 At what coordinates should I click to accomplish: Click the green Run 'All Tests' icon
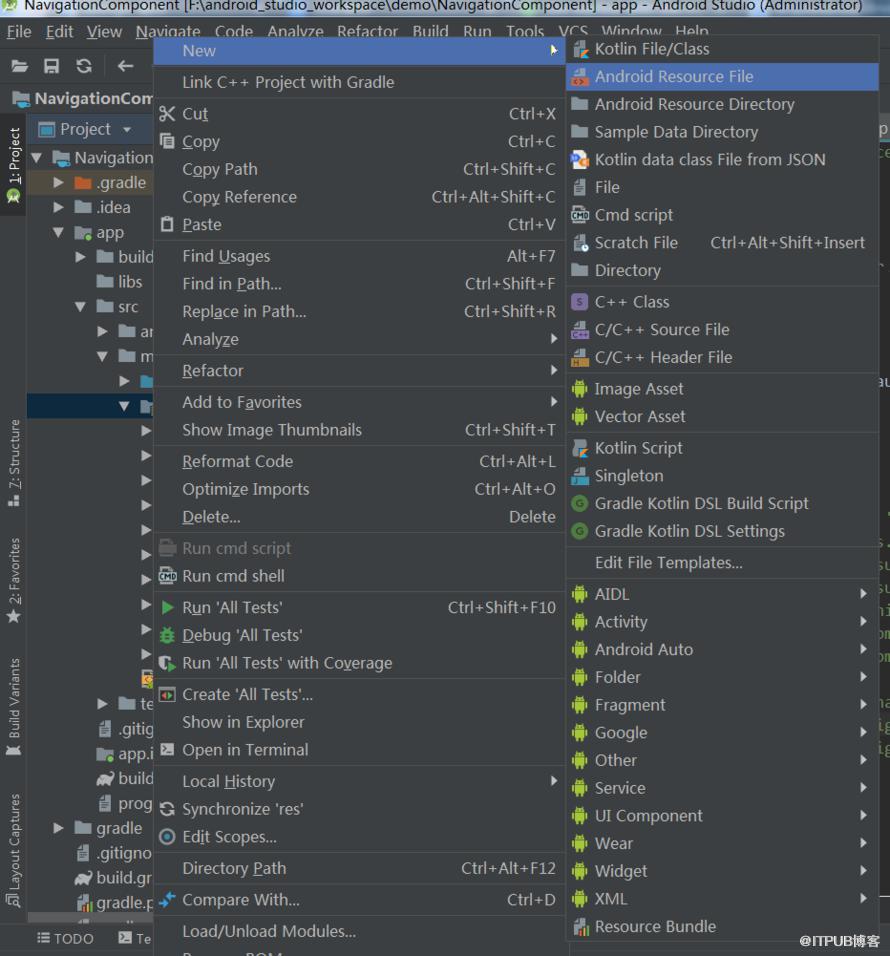pyautogui.click(x=167, y=607)
